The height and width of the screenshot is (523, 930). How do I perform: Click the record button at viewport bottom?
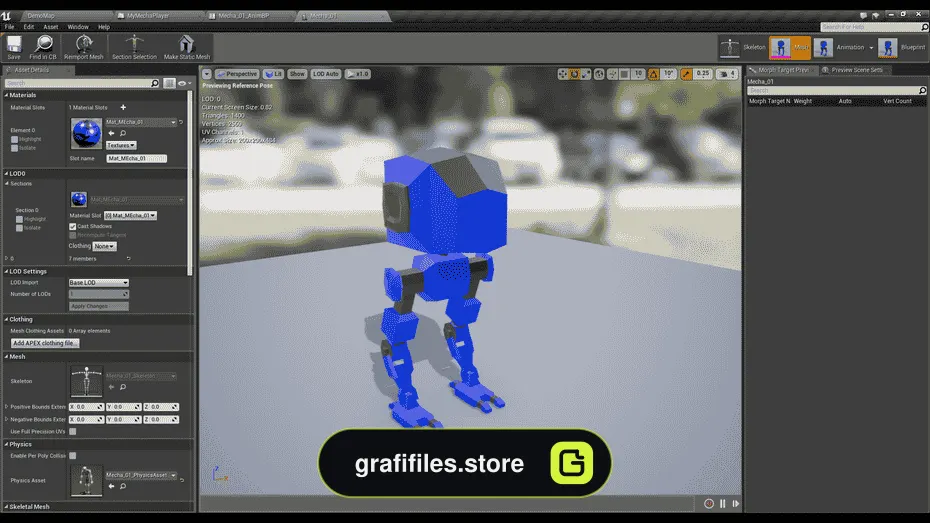pyautogui.click(x=709, y=503)
